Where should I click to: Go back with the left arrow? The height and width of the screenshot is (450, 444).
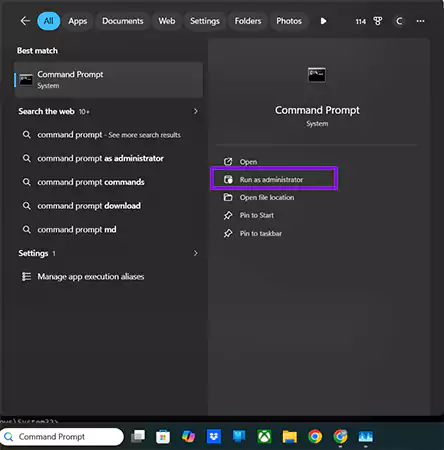tap(25, 21)
